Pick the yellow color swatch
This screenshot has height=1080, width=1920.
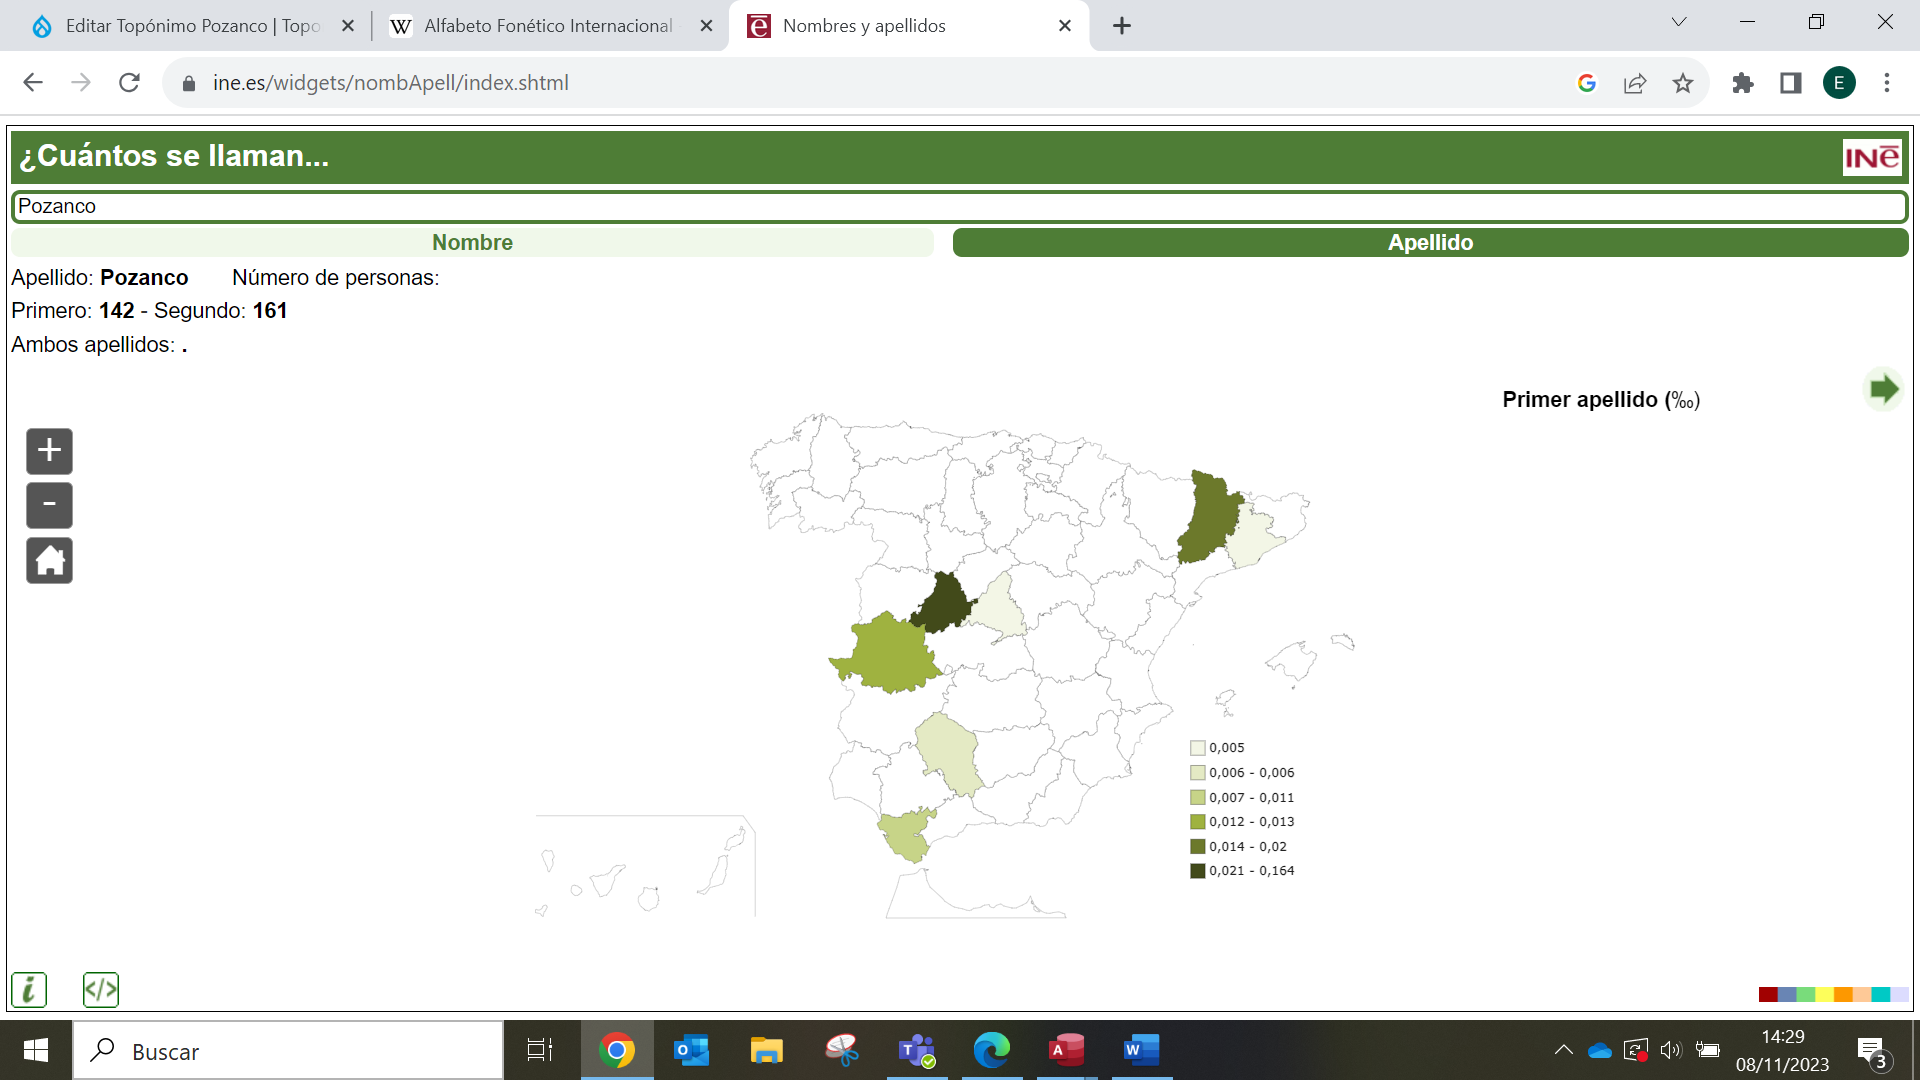[1825, 994]
